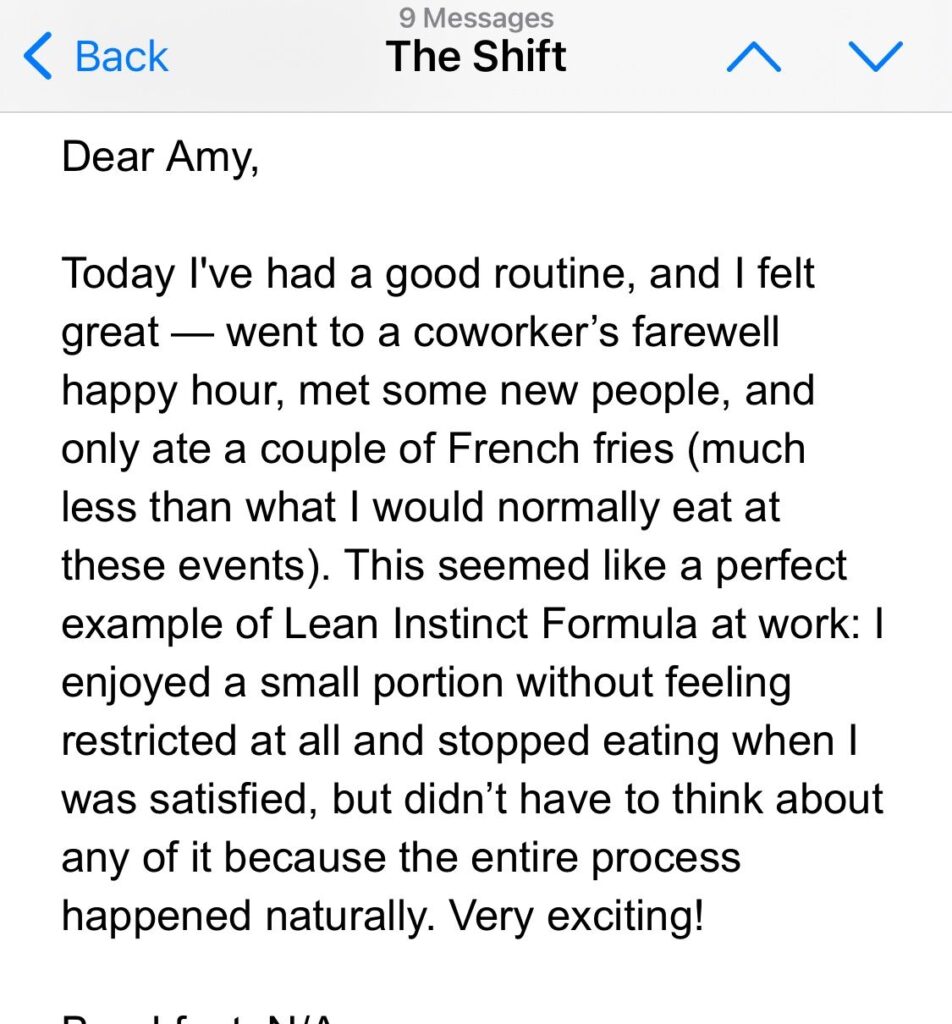Tap the 'The Shift' thread title
The height and width of the screenshot is (1024, 952).
(x=476, y=56)
